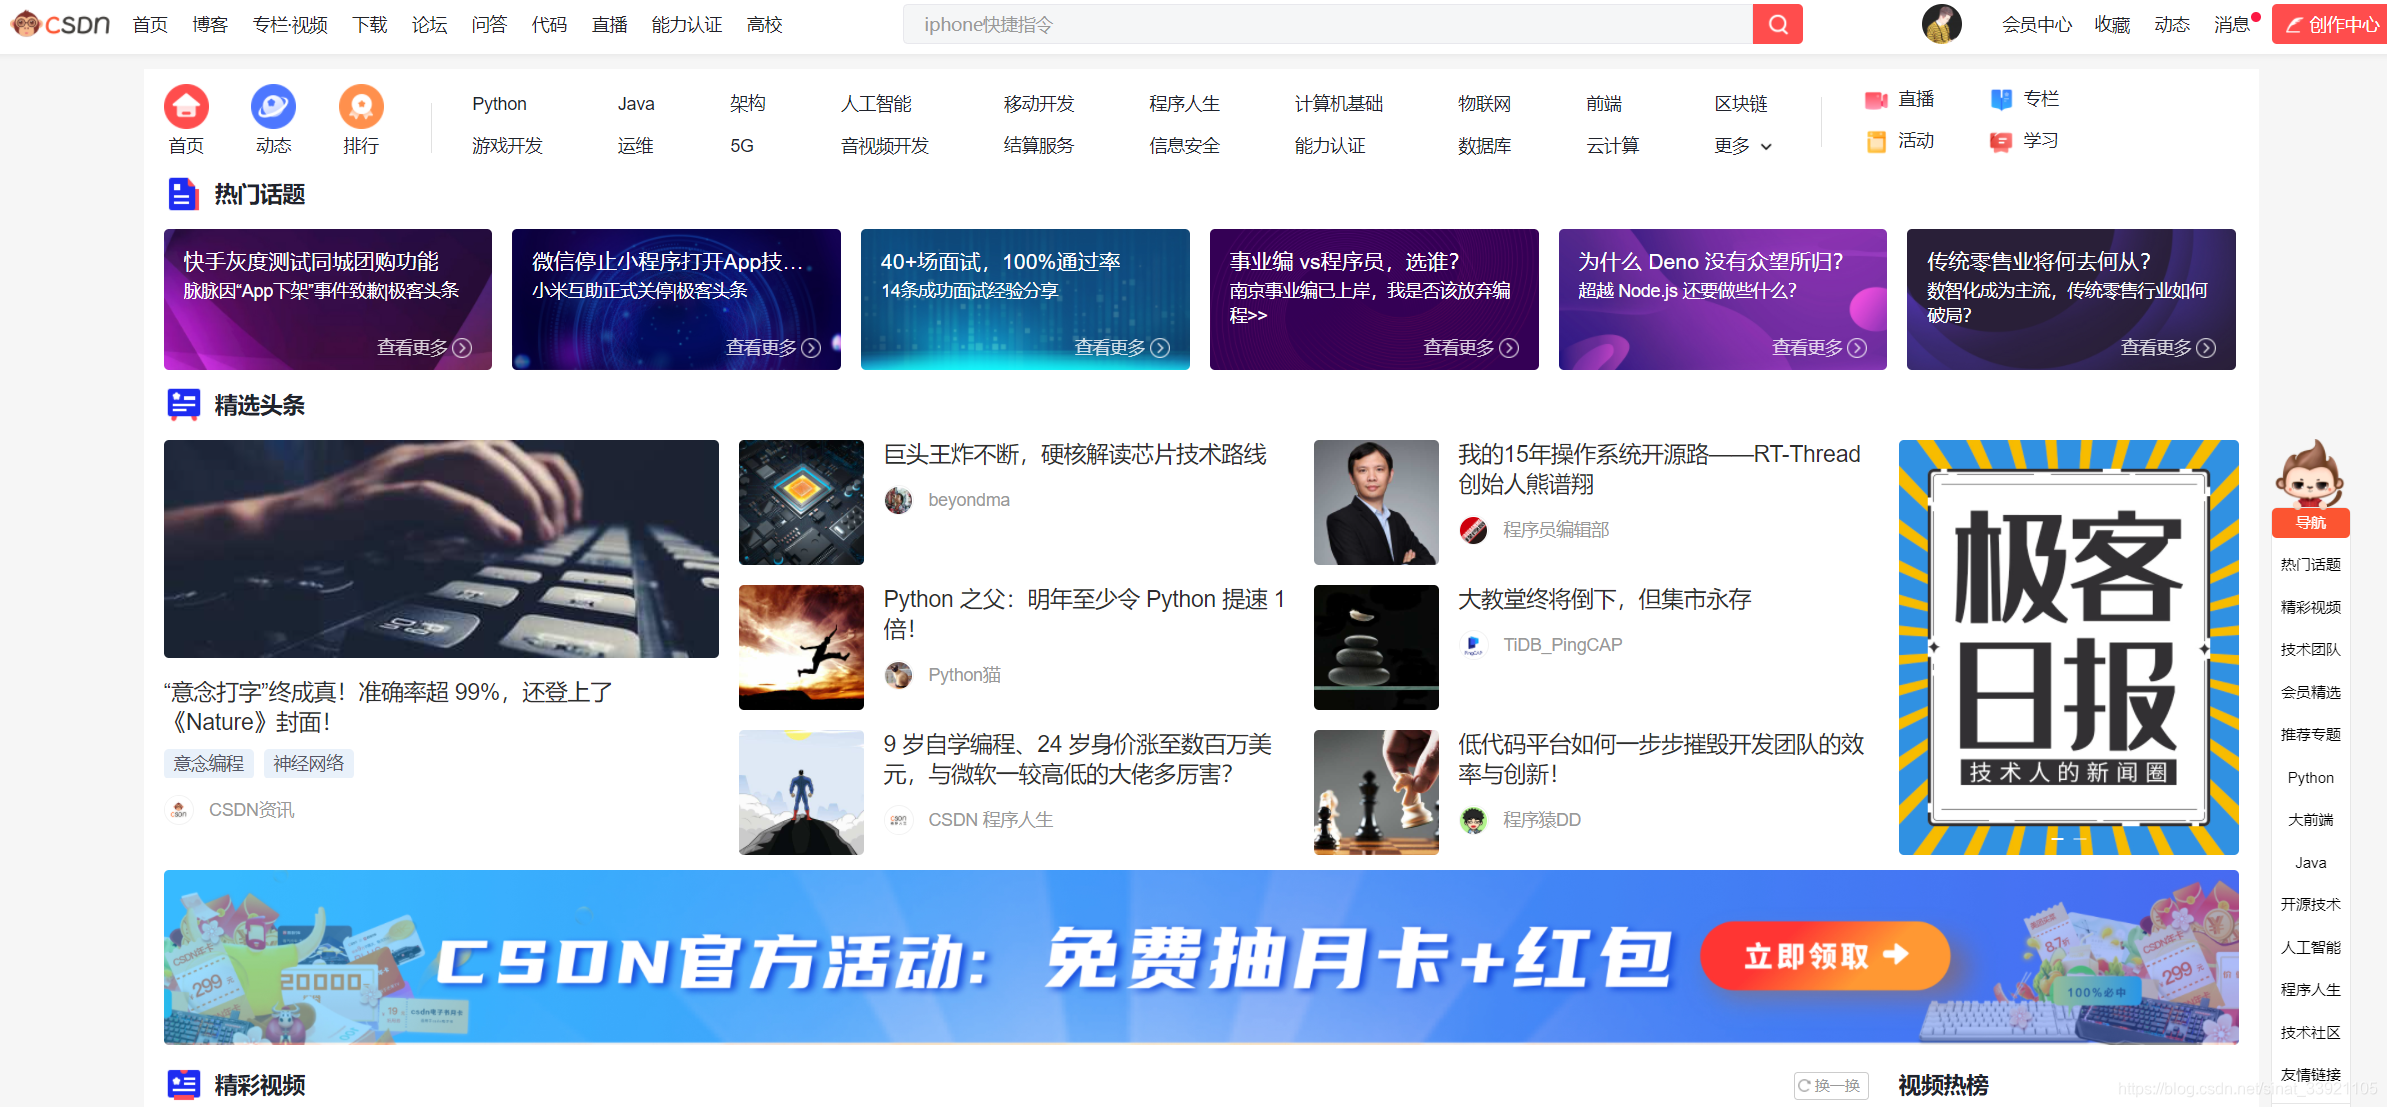Open the red 首页 home icon
Image resolution: width=2387 pixels, height=1107 pixels.
pyautogui.click(x=186, y=106)
